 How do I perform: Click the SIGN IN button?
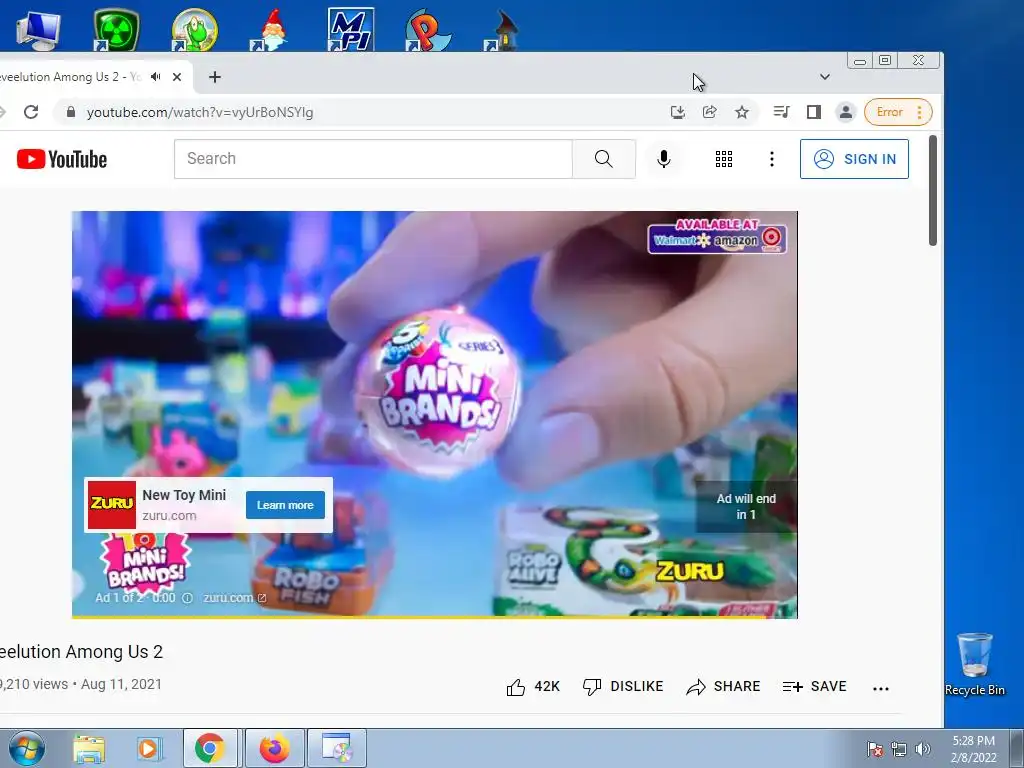(854, 159)
